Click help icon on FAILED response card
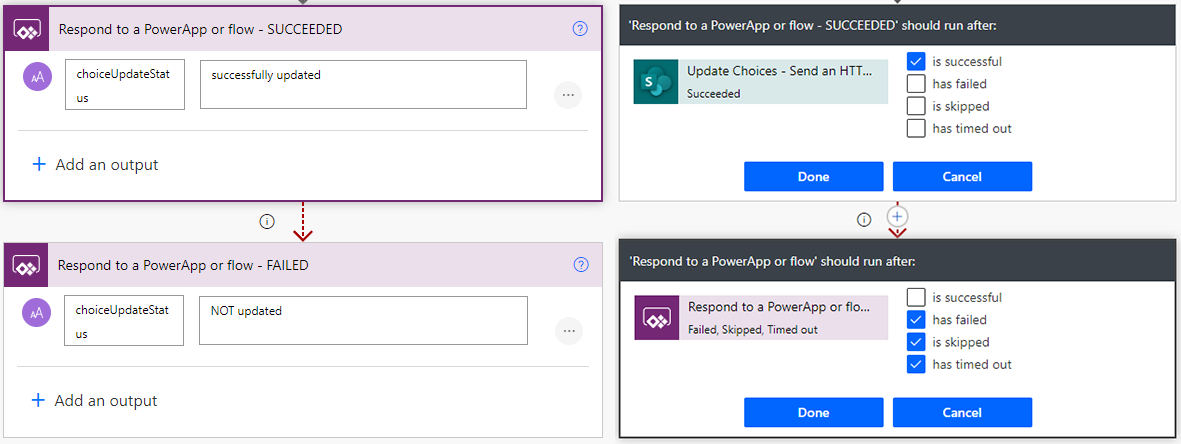 click(580, 265)
